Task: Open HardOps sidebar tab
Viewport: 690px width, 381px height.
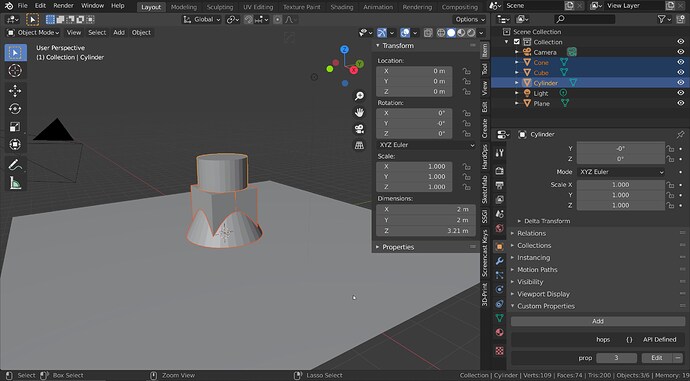Action: (484, 157)
